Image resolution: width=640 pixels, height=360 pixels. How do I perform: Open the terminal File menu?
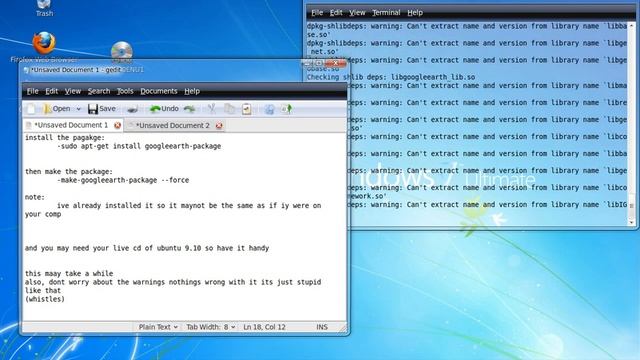pos(317,13)
